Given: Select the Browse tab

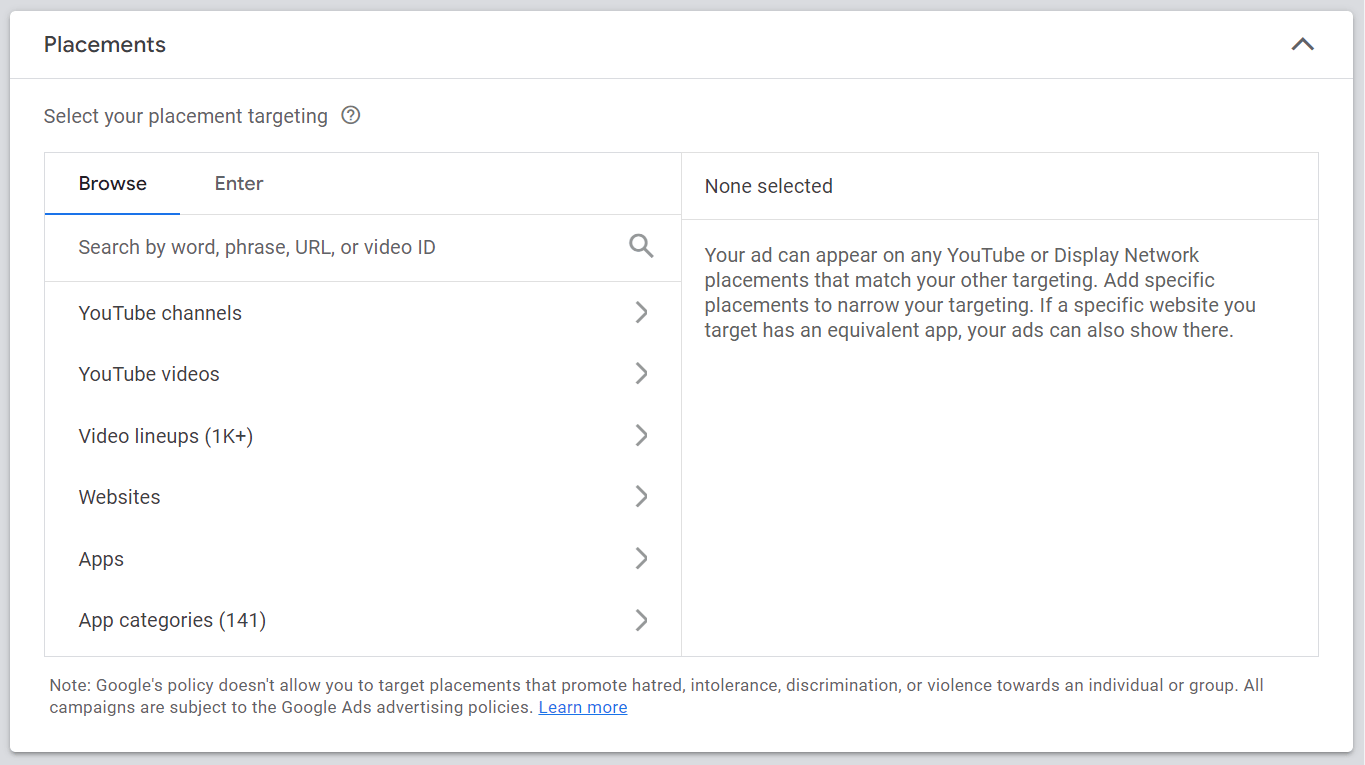Looking at the screenshot, I should pyautogui.click(x=112, y=183).
